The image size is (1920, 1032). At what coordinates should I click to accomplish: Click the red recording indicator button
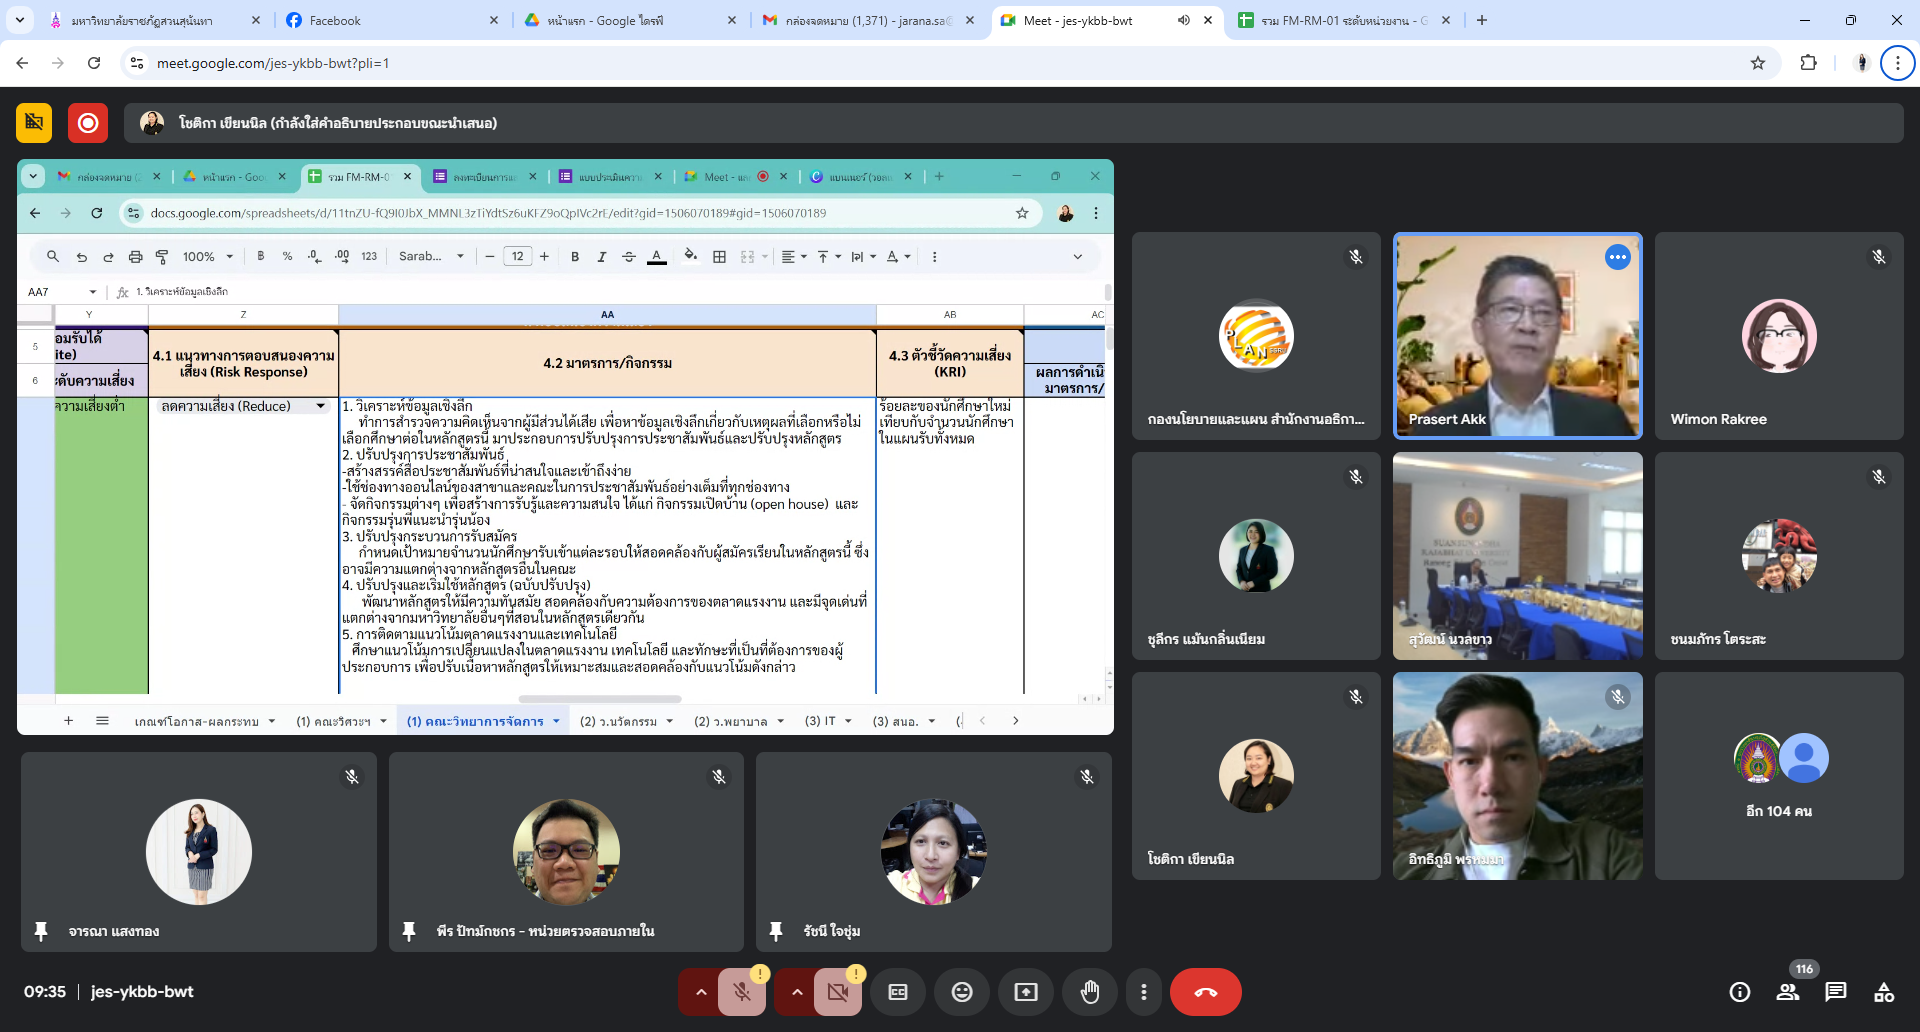click(88, 123)
